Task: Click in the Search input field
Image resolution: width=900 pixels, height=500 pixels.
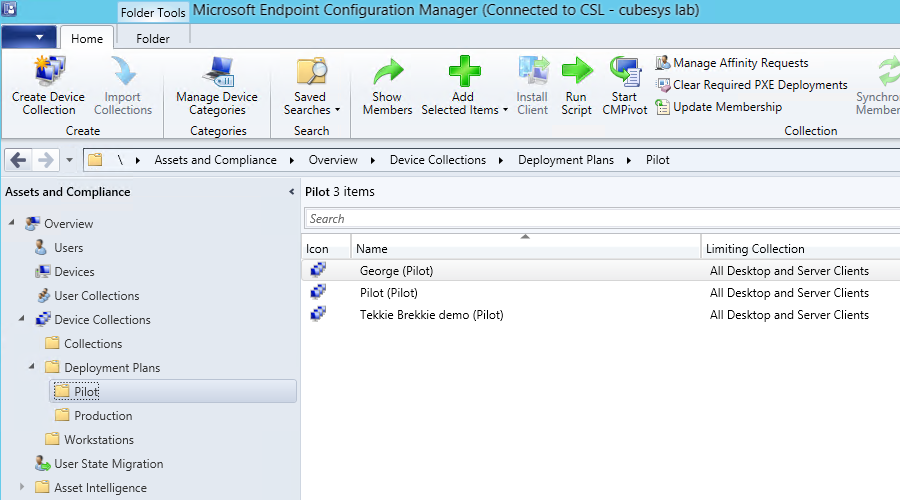Action: pyautogui.click(x=600, y=219)
